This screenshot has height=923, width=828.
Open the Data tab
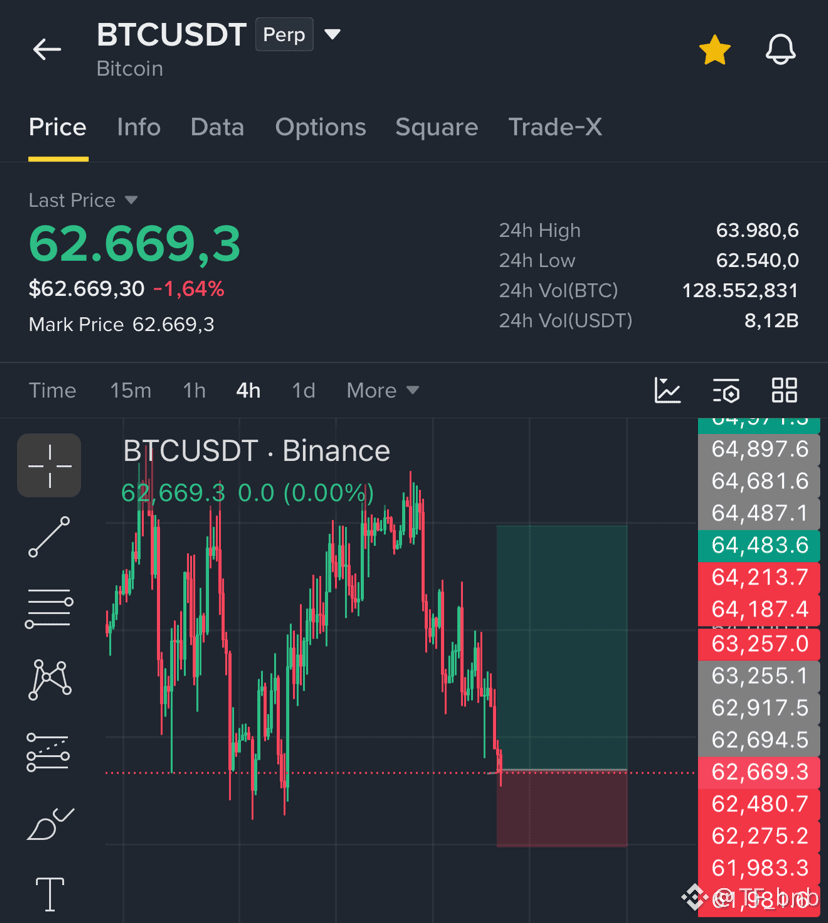[217, 127]
